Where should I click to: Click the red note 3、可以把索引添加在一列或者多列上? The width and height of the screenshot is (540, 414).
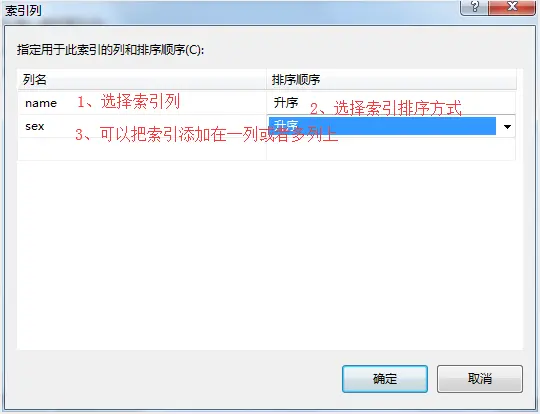pos(206,134)
